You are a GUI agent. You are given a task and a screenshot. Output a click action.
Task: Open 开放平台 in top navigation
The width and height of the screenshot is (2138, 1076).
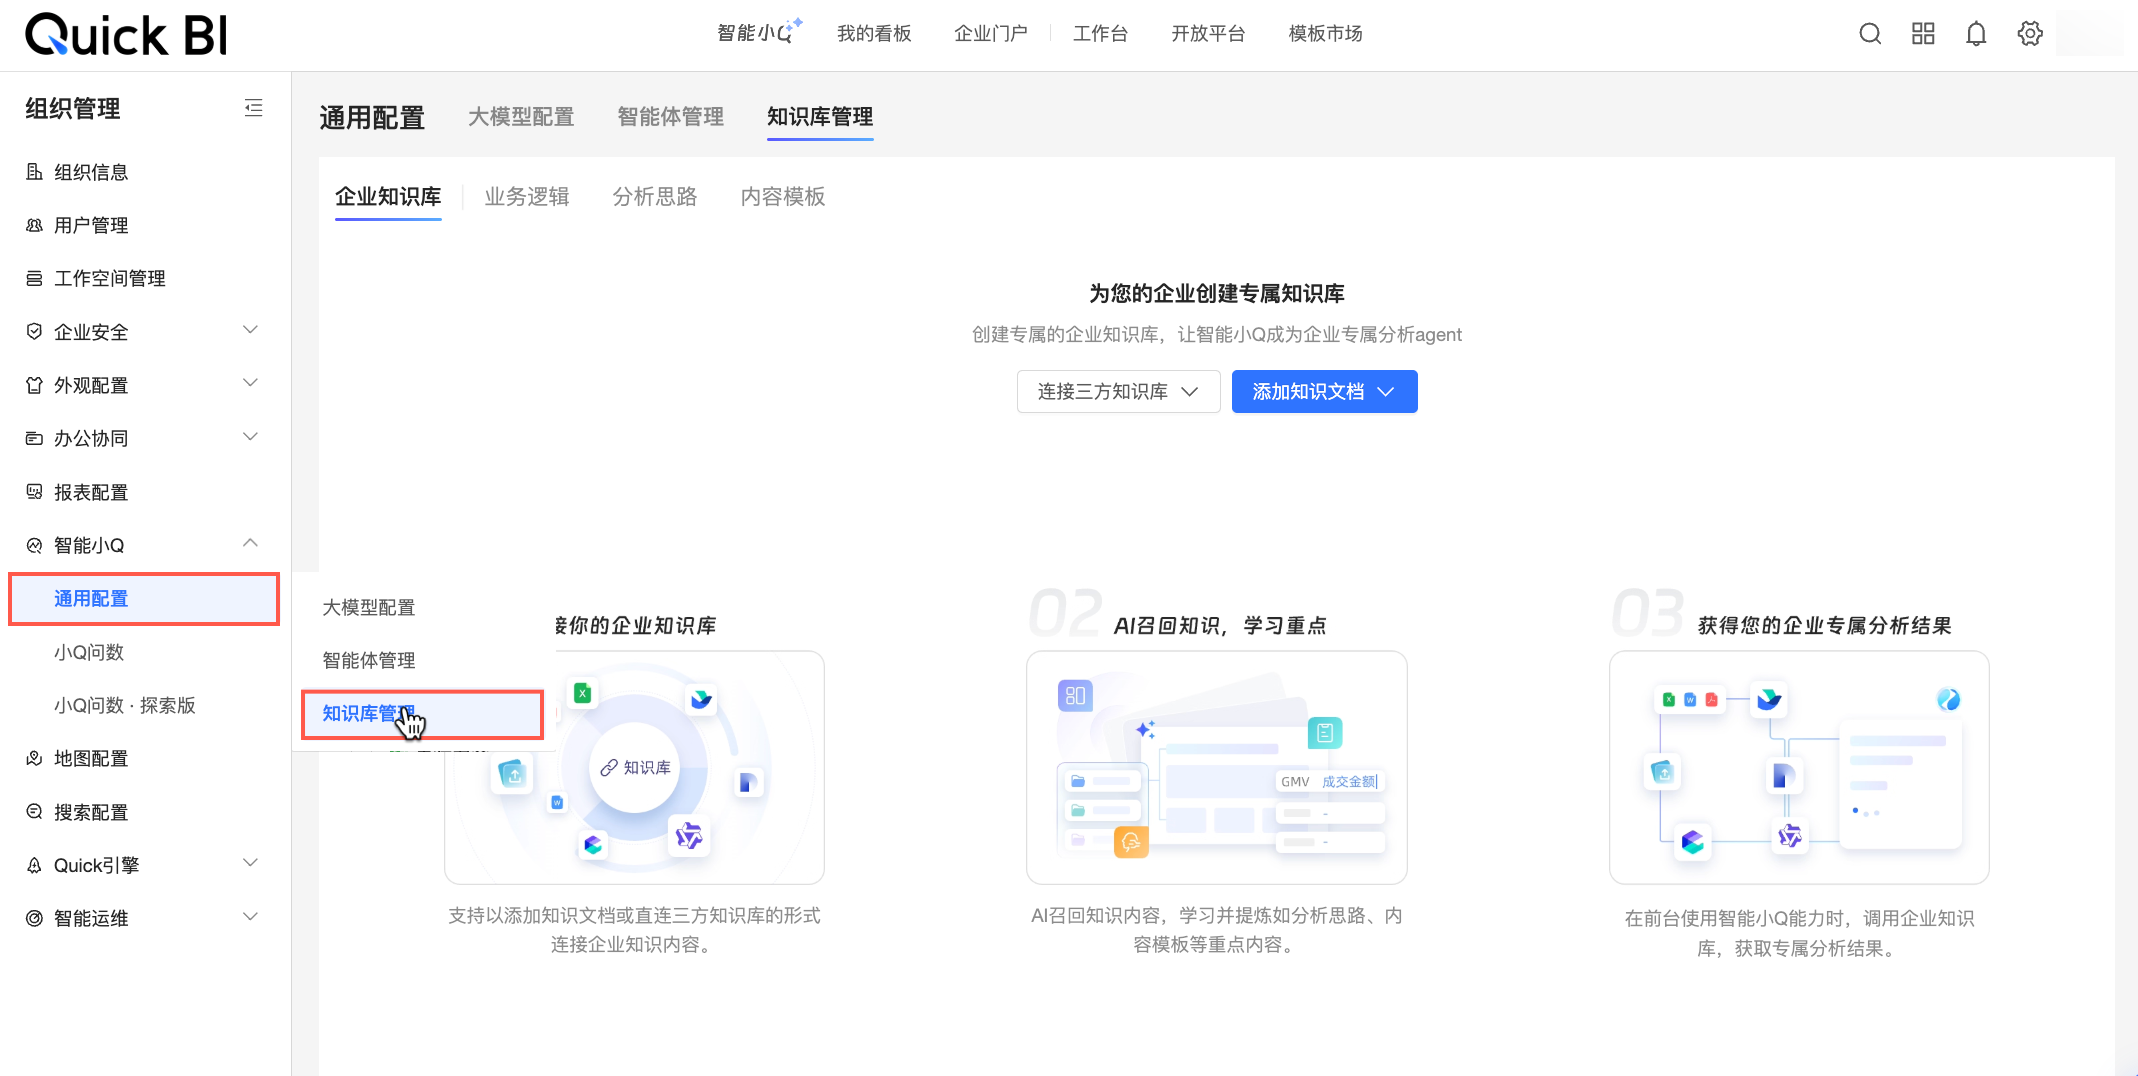[x=1208, y=33]
